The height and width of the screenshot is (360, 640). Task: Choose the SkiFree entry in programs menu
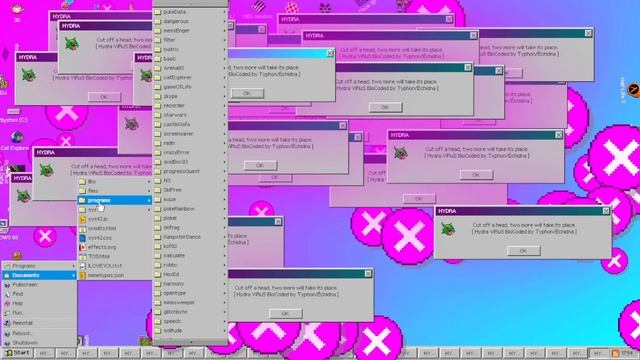190,190
